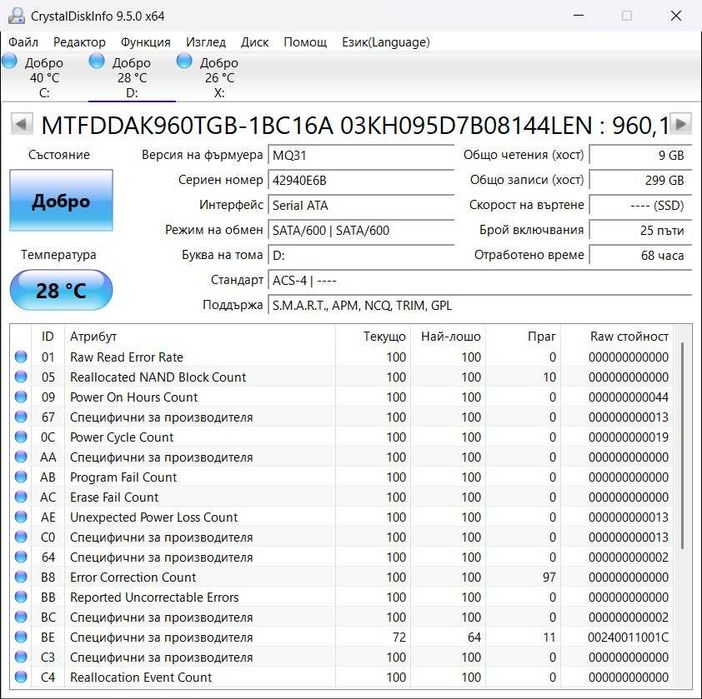Viewport: 702px width, 699px height.
Task: Click the status orb for Erase Fail Count
Action: click(x=21, y=497)
